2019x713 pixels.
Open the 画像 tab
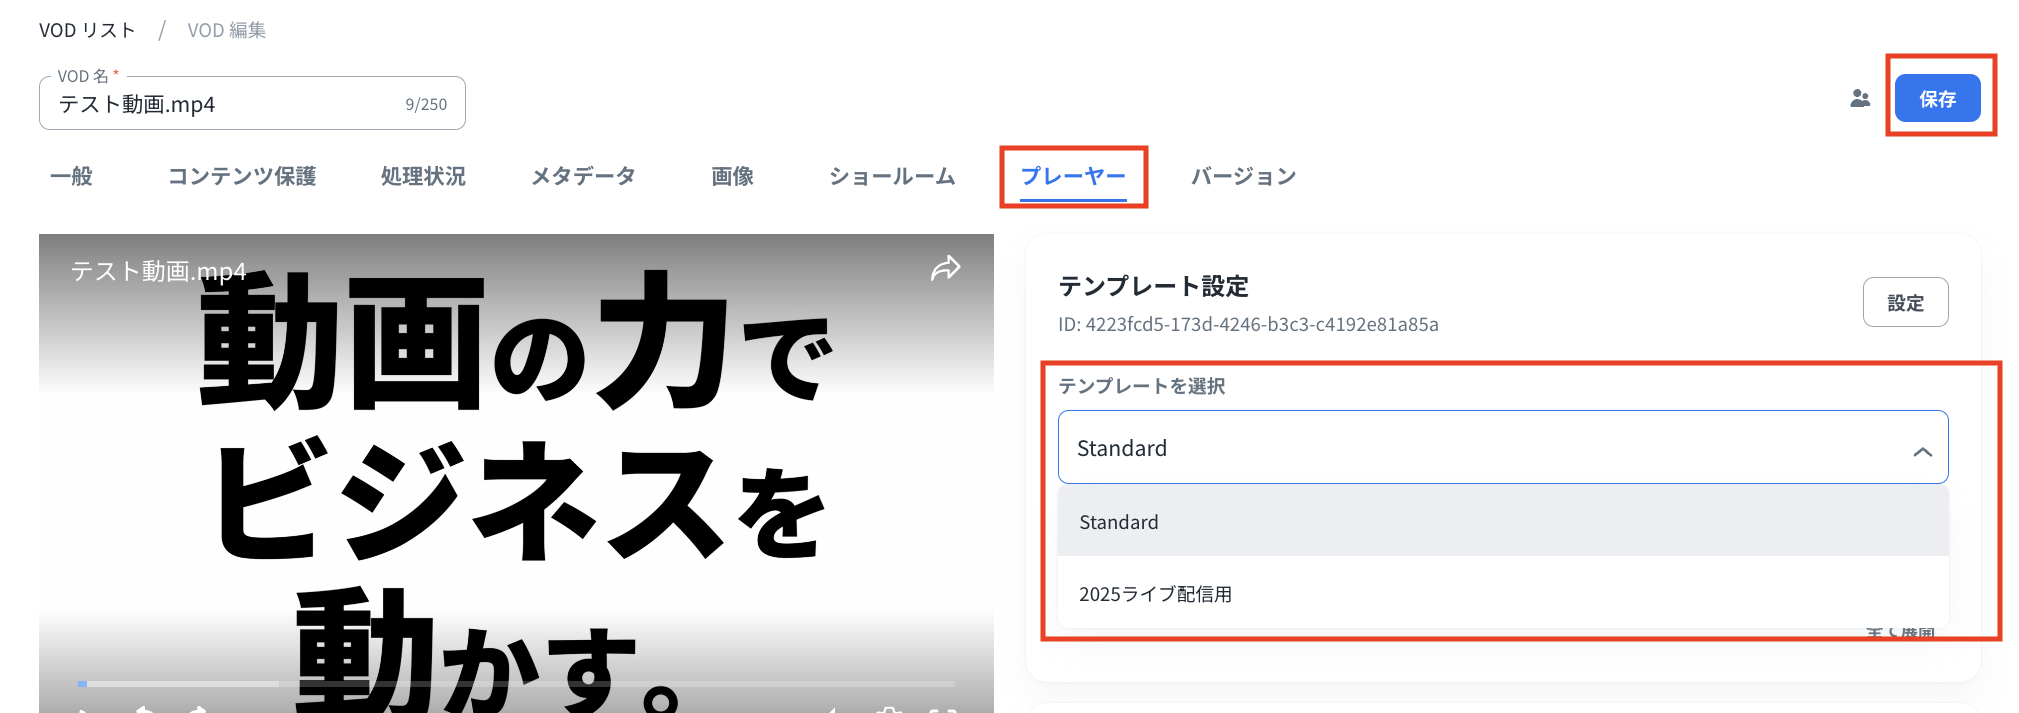pyautogui.click(x=732, y=177)
